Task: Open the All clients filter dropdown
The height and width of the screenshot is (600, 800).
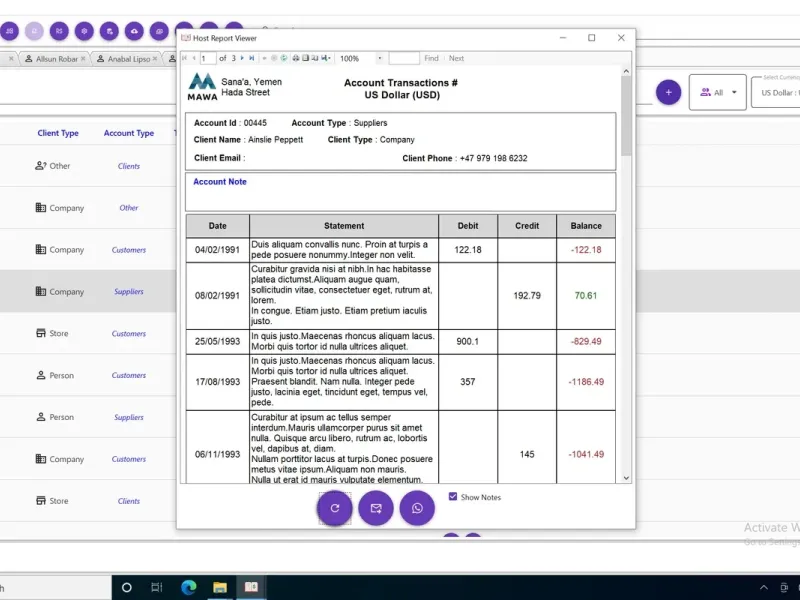Action: point(718,92)
